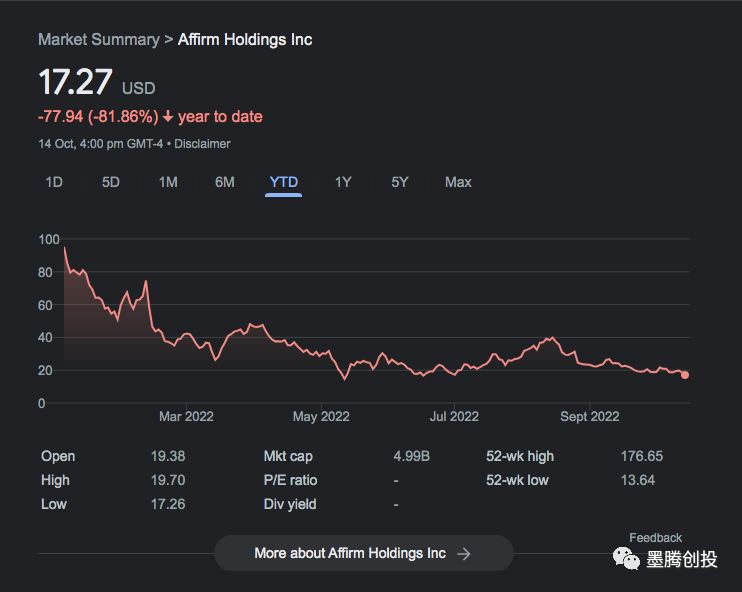Click the chart peak near 100

pyautogui.click(x=65, y=247)
